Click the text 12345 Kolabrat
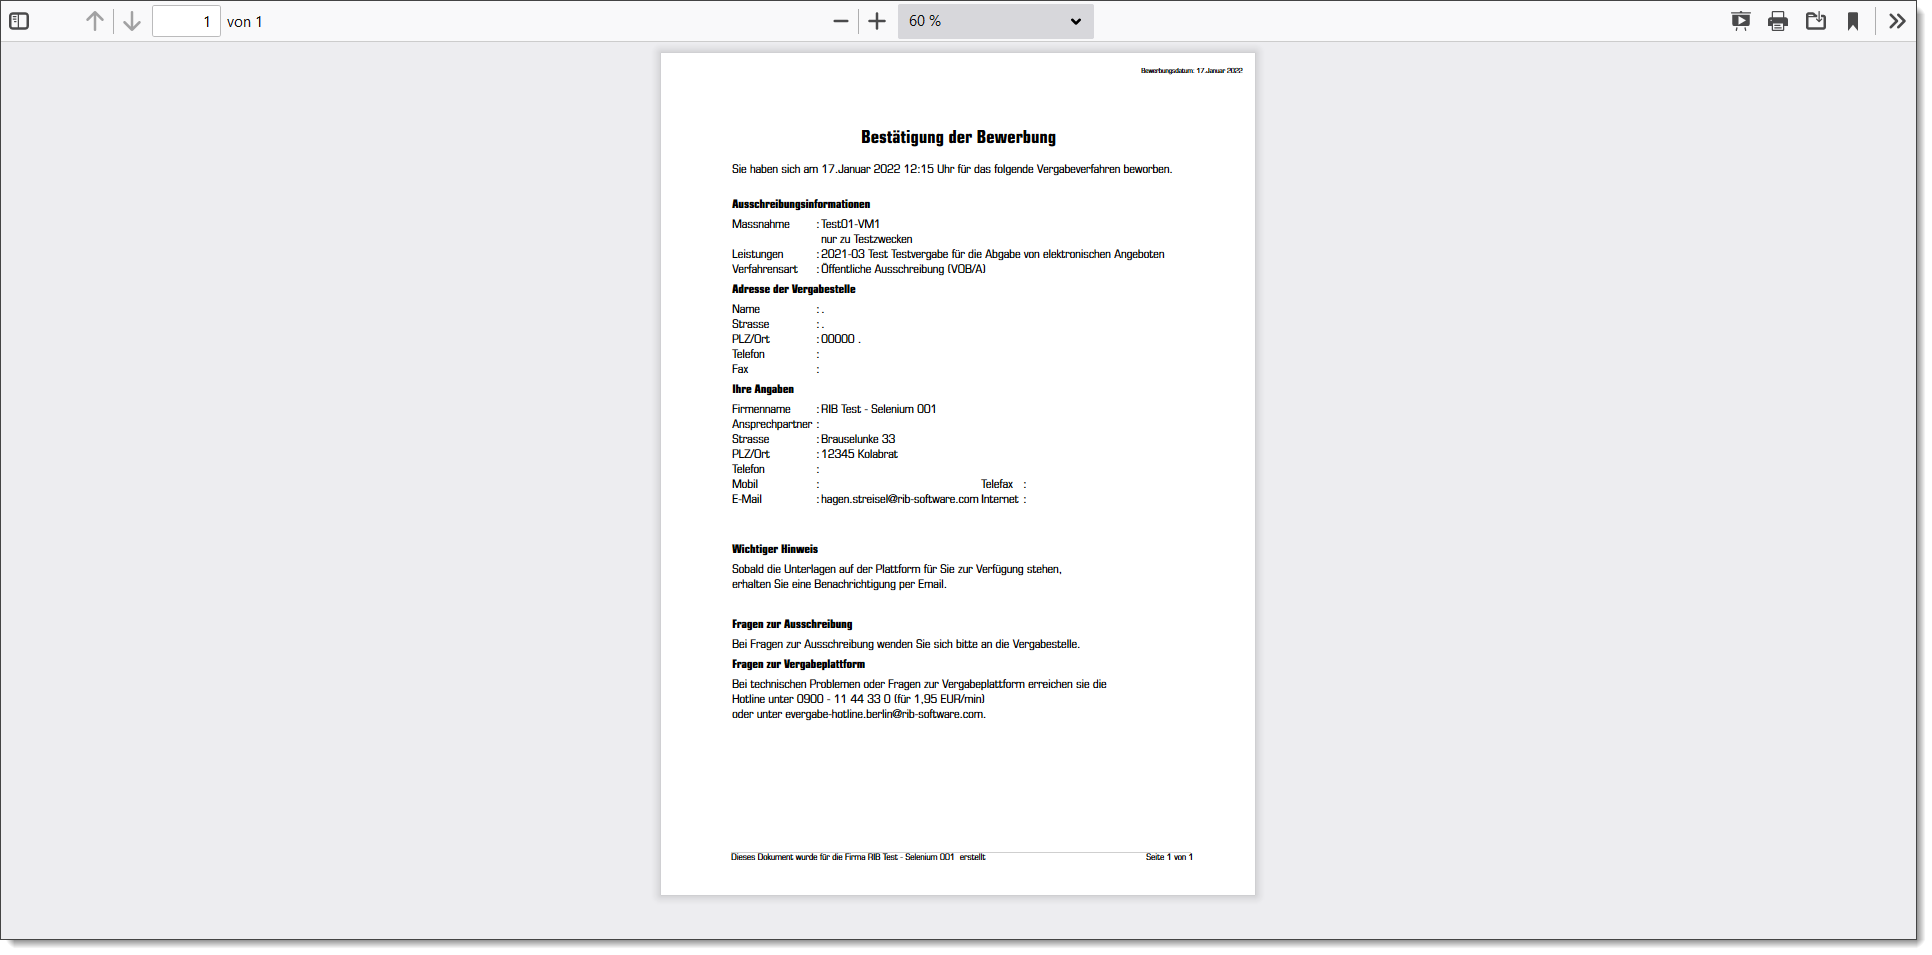 [x=859, y=454]
